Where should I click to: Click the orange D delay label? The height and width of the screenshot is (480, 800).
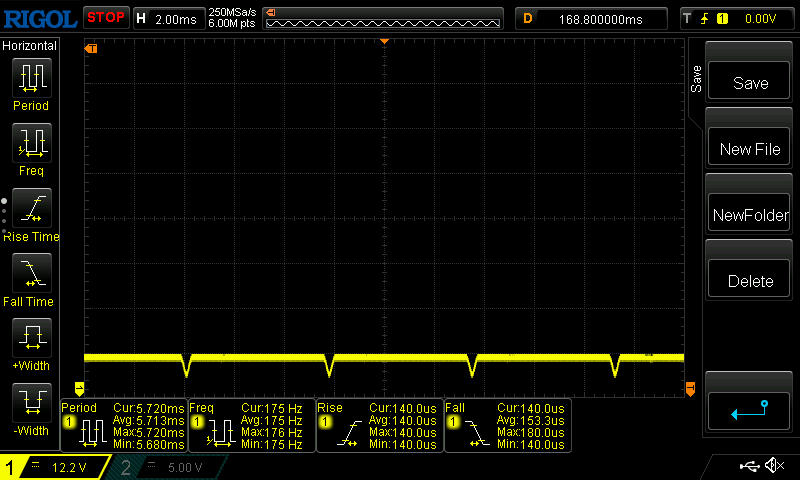click(528, 19)
